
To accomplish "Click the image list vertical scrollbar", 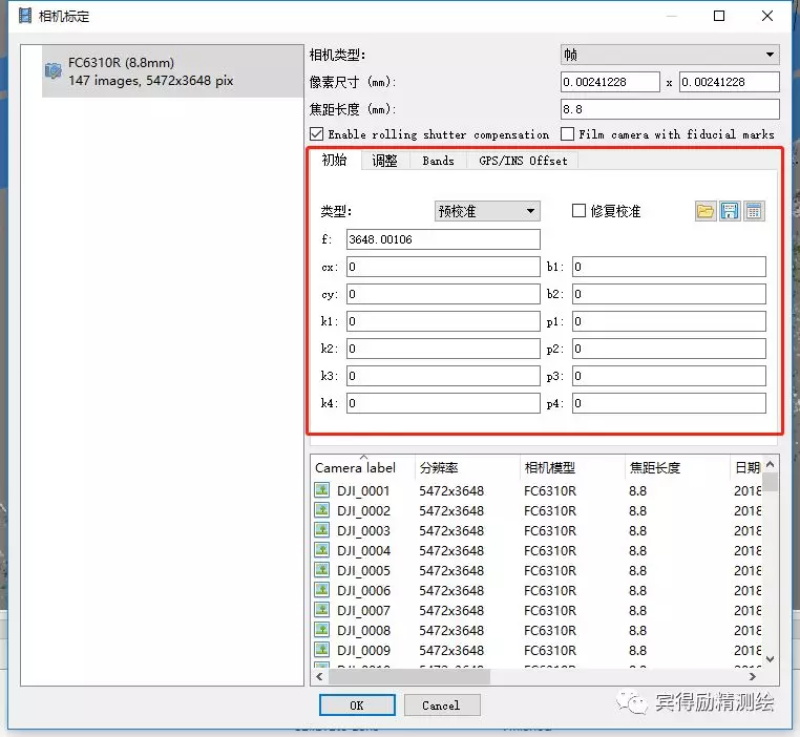I will coord(770,570).
